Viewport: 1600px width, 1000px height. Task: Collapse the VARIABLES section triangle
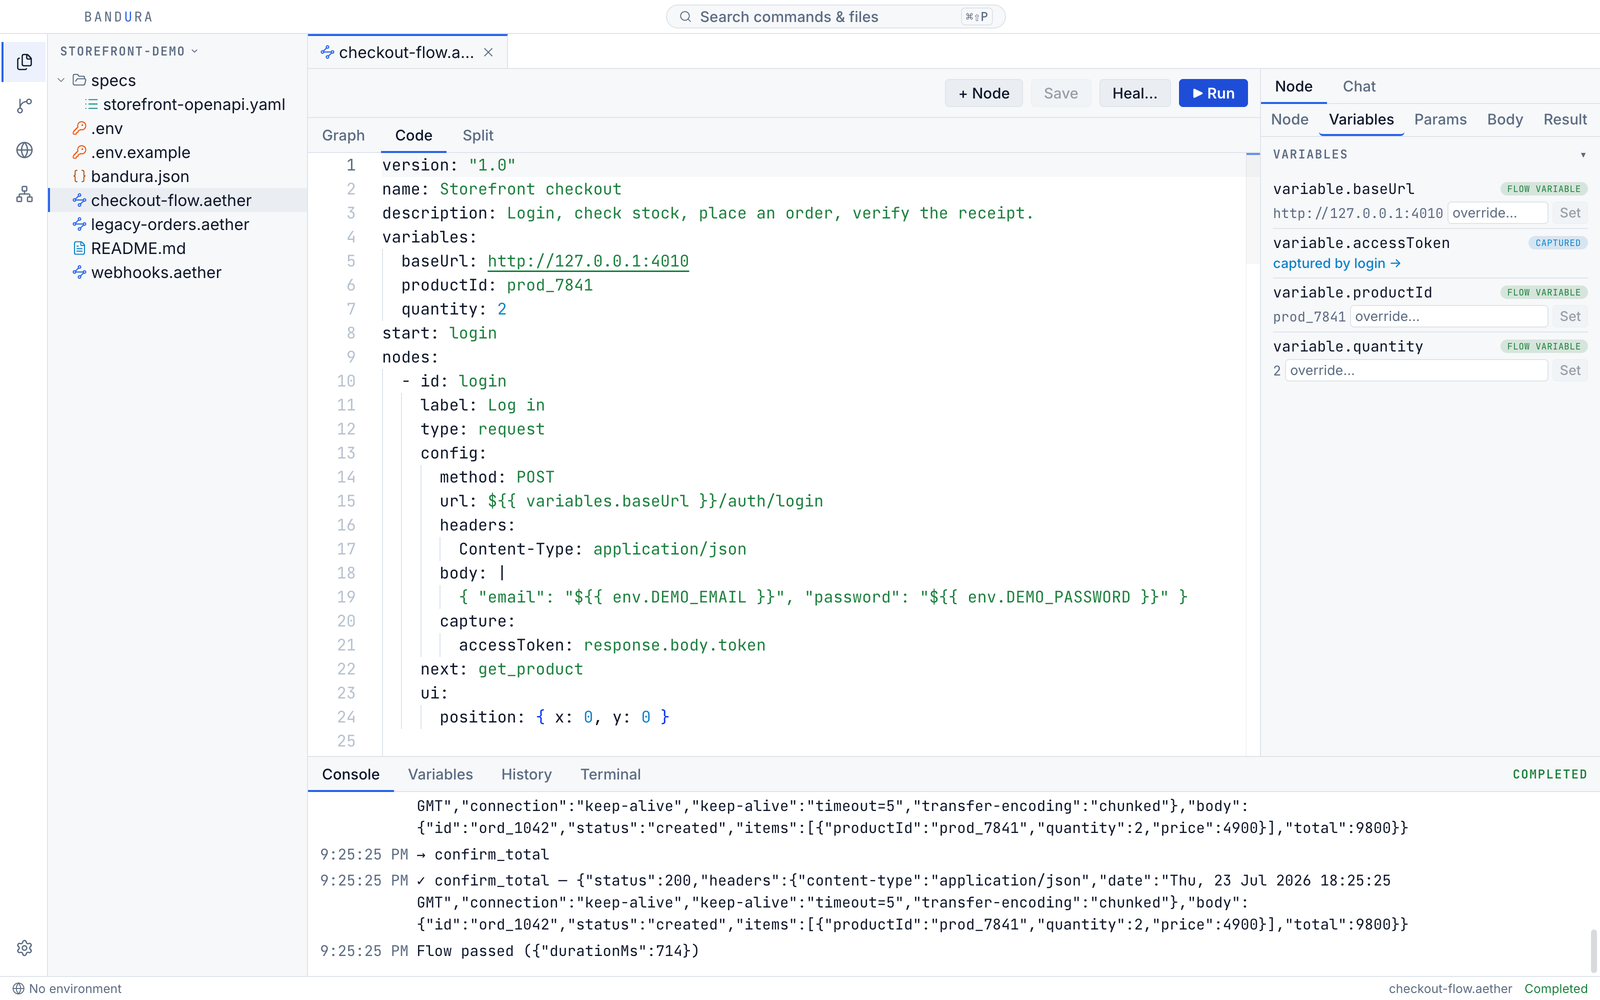pyautogui.click(x=1583, y=155)
